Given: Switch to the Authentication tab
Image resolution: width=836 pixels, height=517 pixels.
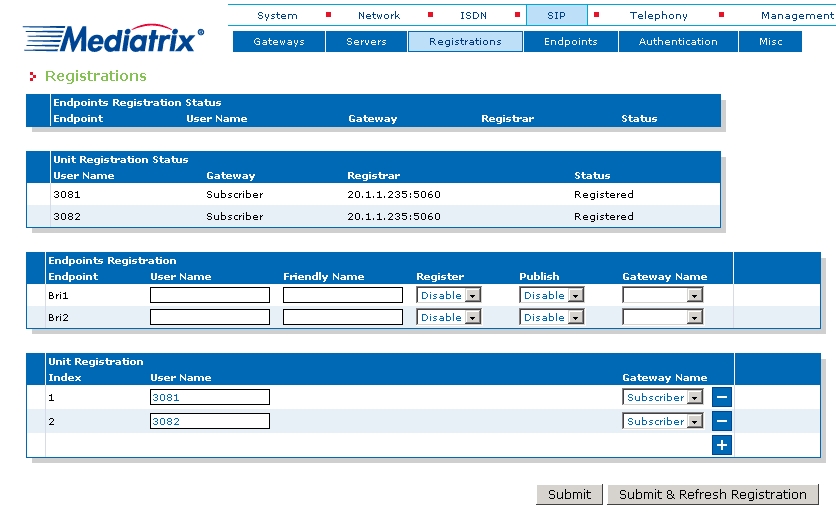Looking at the screenshot, I should point(678,42).
